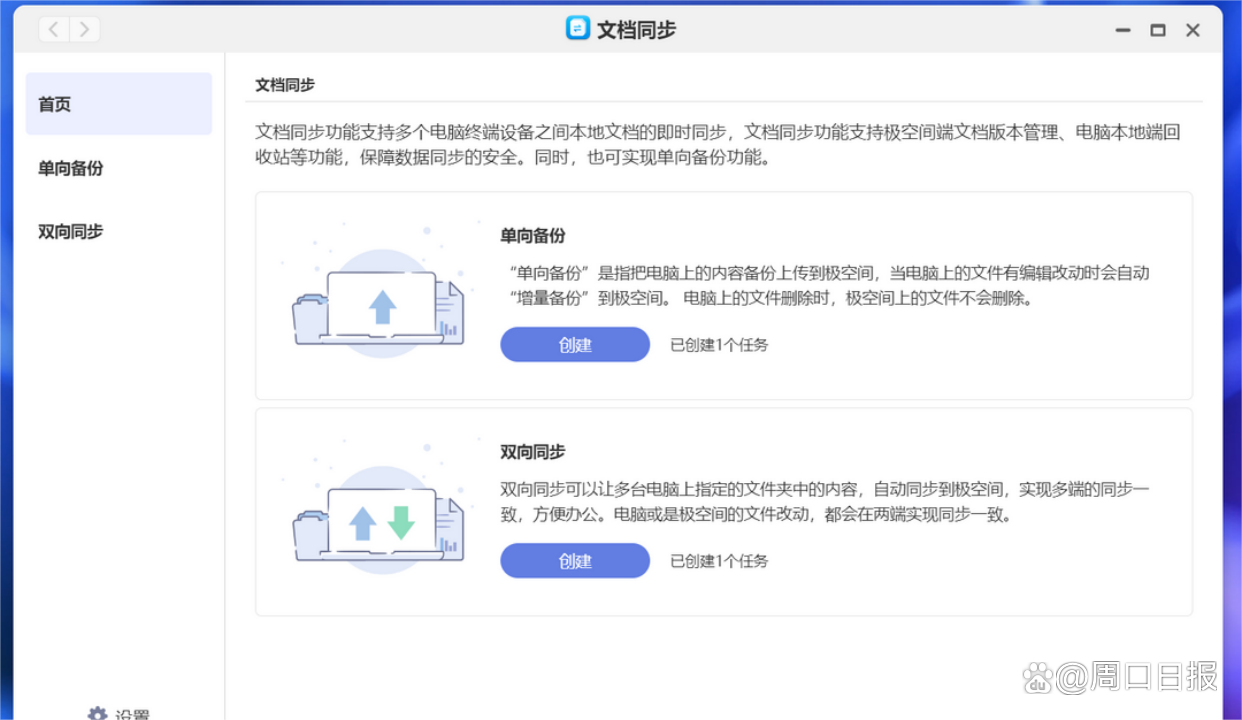This screenshot has height=720, width=1242.
Task: Create a new one-way backup task
Action: point(575,344)
